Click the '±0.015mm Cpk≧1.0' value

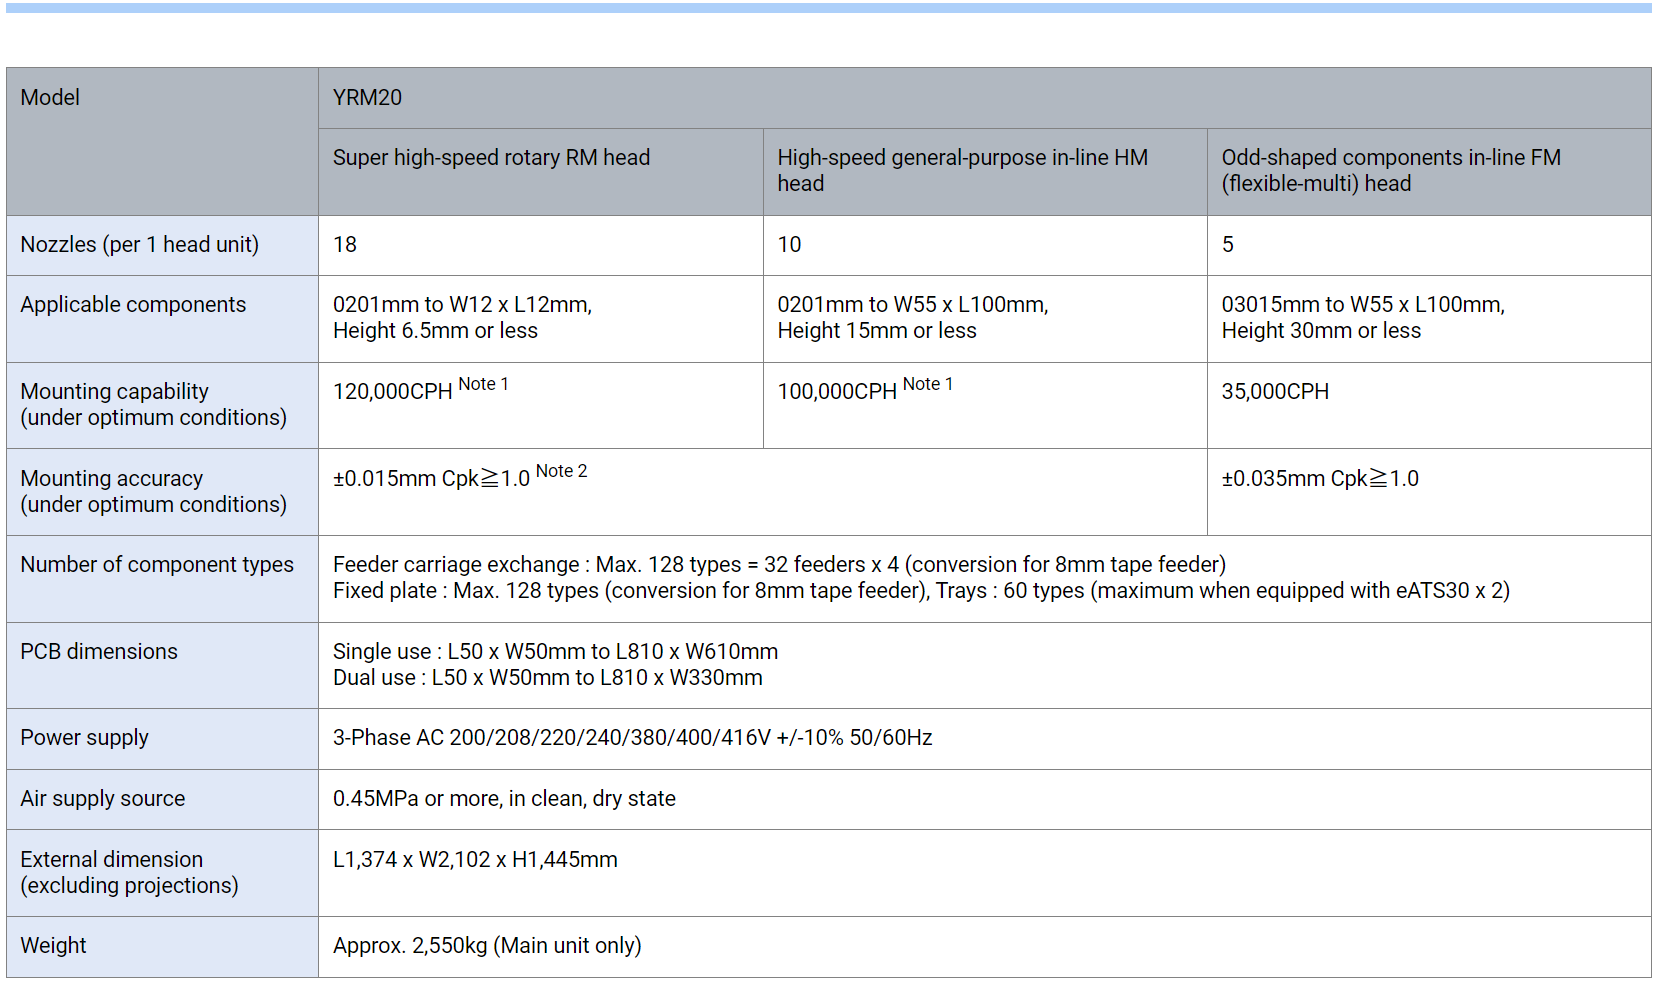click(431, 479)
